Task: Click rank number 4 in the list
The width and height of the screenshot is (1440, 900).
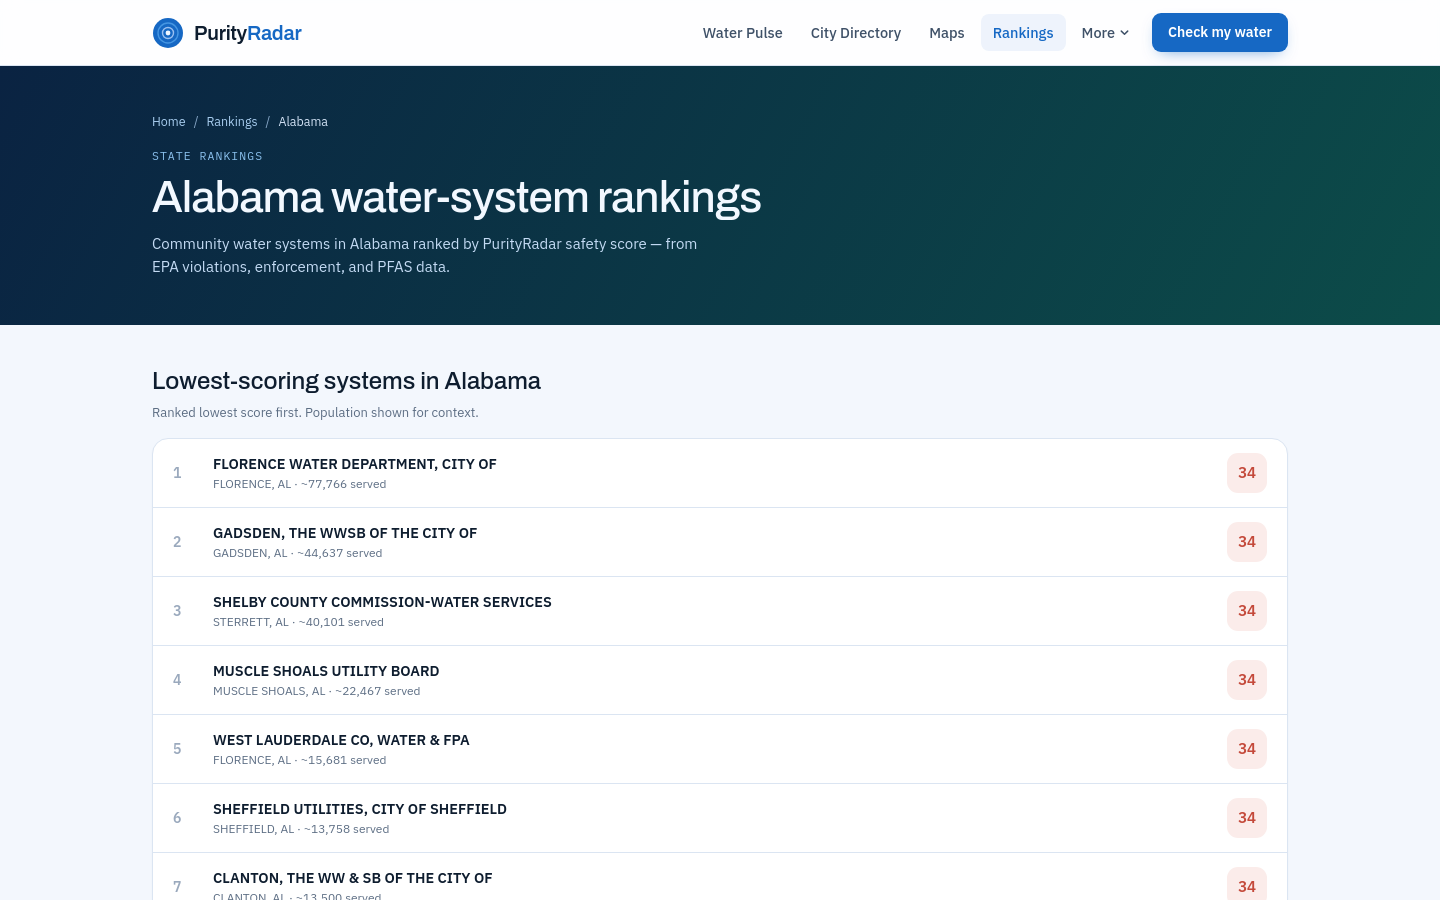Action: coord(177,680)
